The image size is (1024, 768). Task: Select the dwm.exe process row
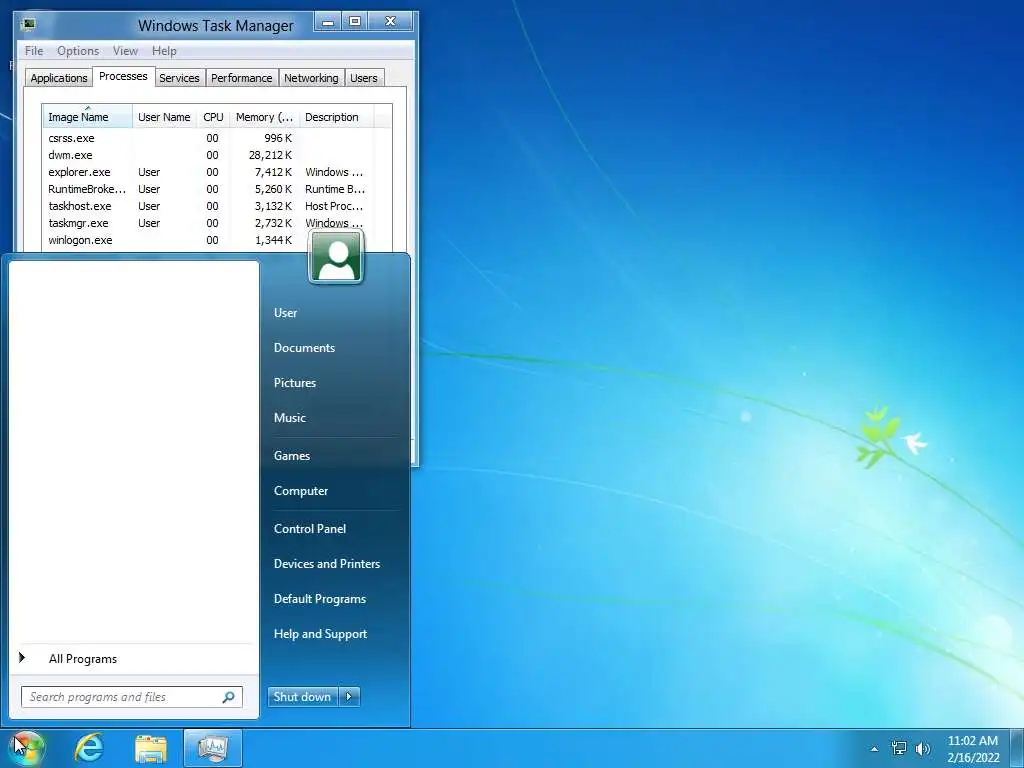point(217,155)
